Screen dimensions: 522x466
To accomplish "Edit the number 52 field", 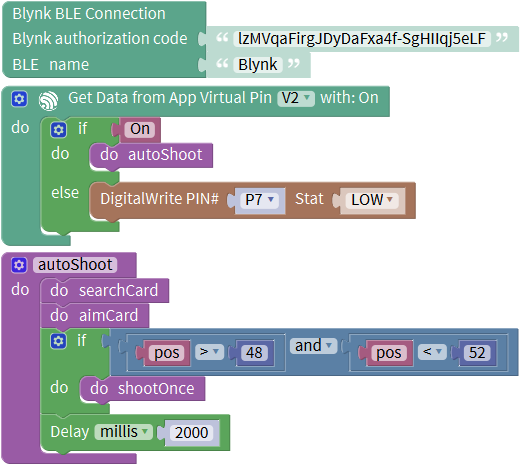I will [x=477, y=353].
